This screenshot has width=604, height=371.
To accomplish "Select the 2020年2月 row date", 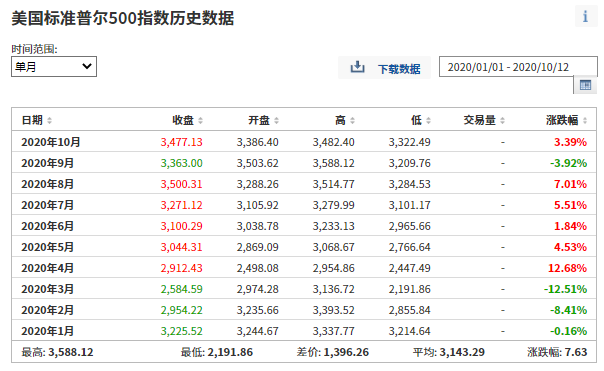I will (x=47, y=310).
